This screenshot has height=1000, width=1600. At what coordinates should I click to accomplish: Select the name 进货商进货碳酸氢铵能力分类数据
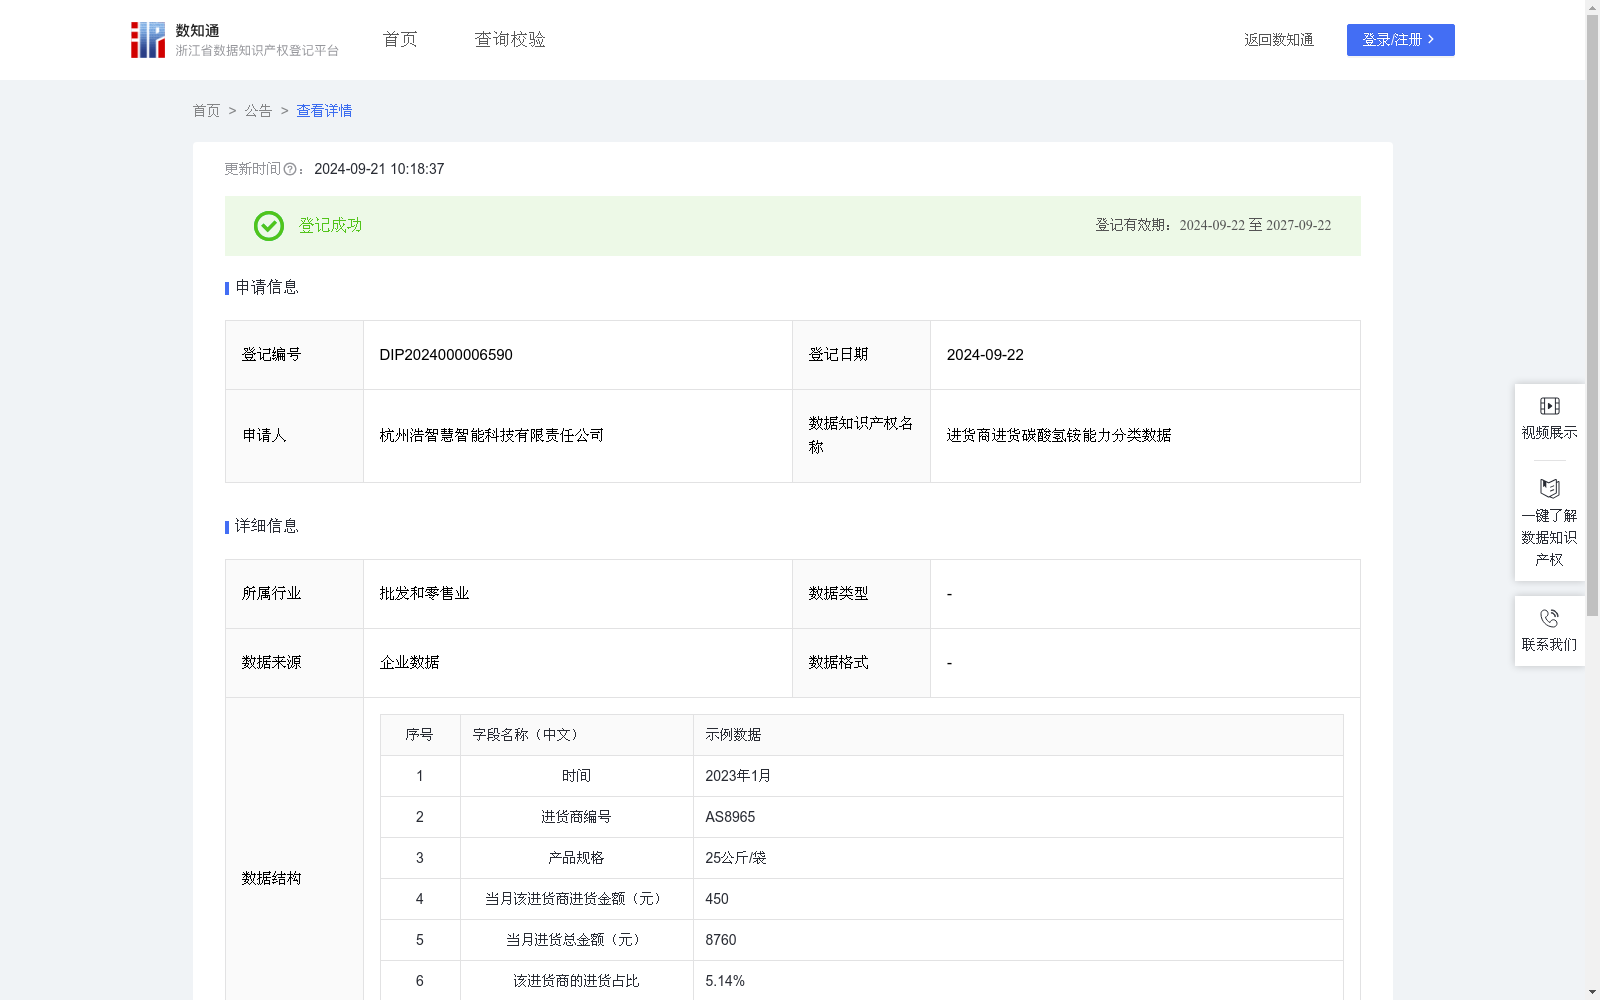tap(1059, 436)
